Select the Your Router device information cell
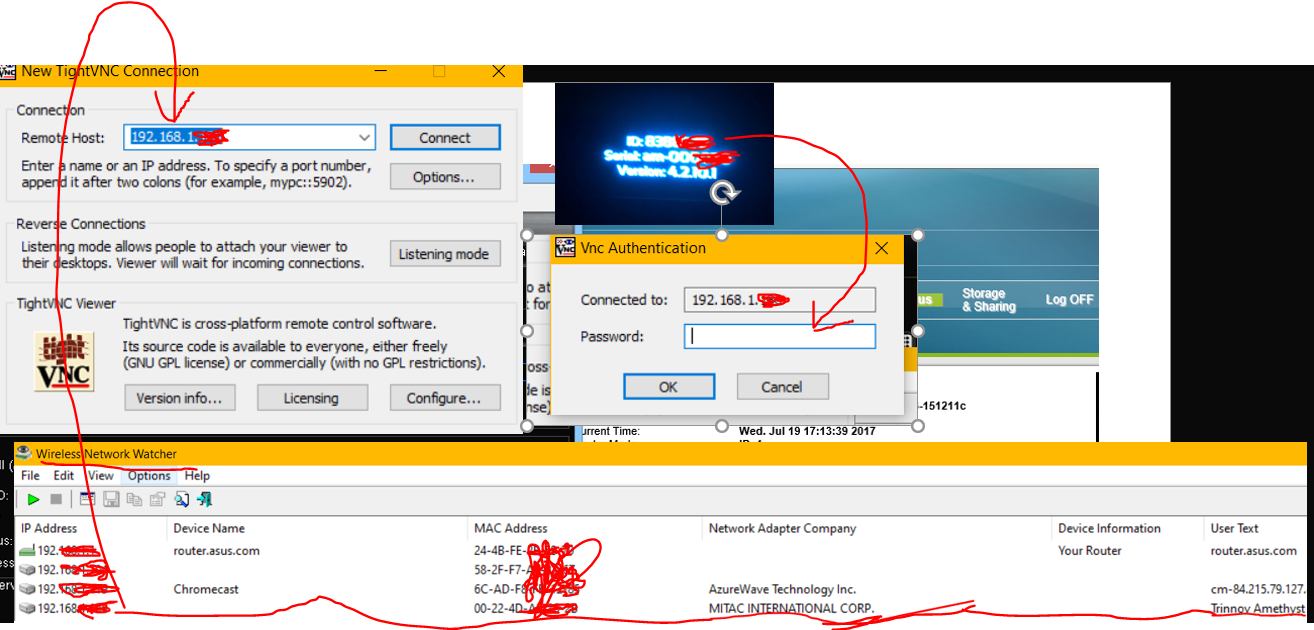Image resolution: width=1314 pixels, height=630 pixels. click(x=1090, y=551)
